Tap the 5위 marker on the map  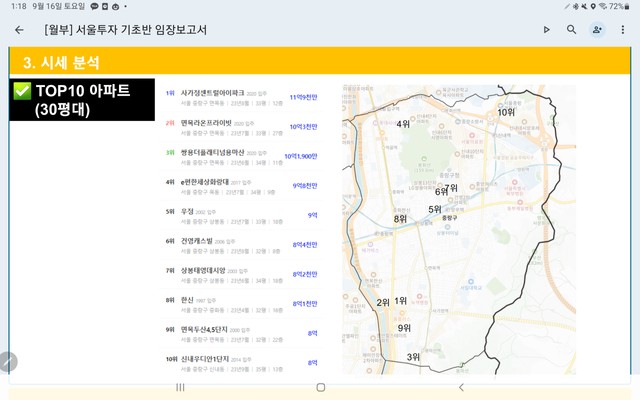[x=435, y=209]
